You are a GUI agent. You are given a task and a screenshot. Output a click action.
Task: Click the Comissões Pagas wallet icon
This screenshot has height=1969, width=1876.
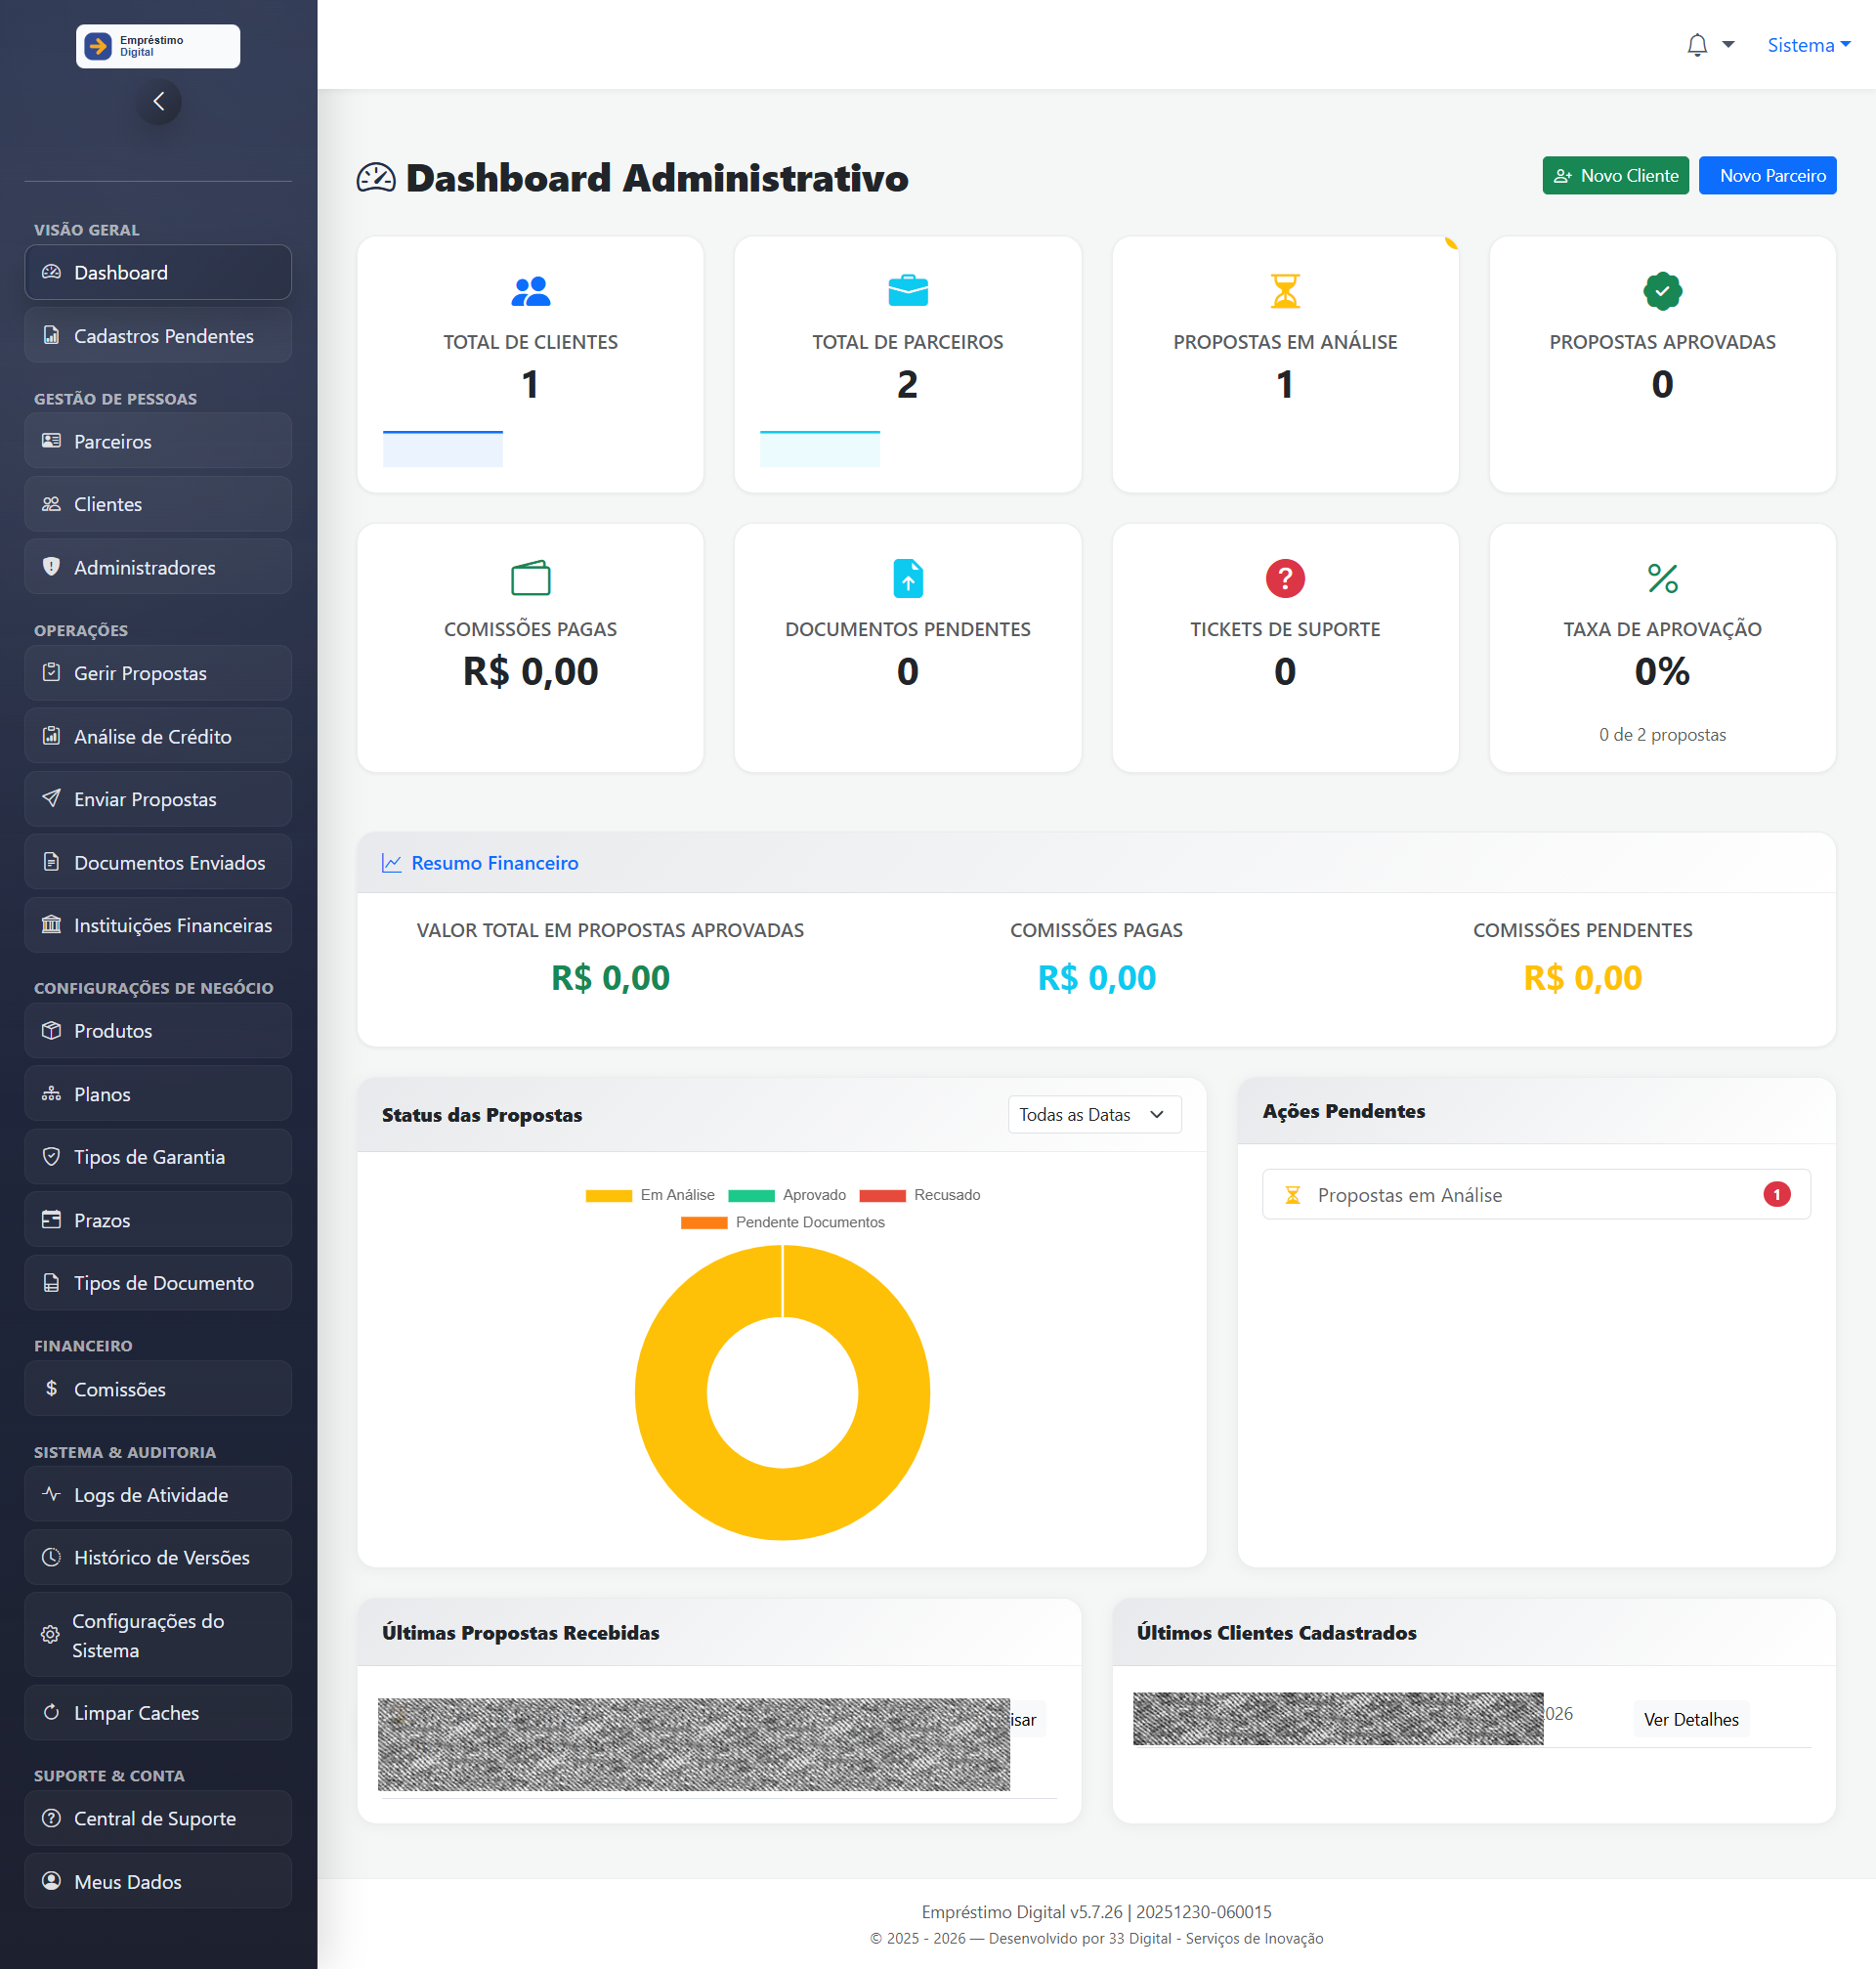(x=530, y=578)
